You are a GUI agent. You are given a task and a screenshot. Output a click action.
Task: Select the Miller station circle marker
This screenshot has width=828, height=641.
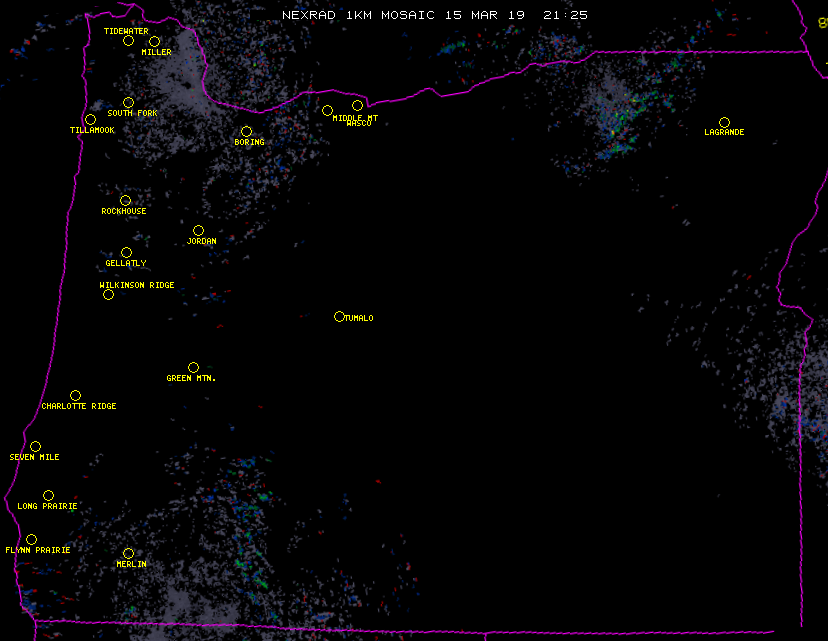(x=154, y=42)
